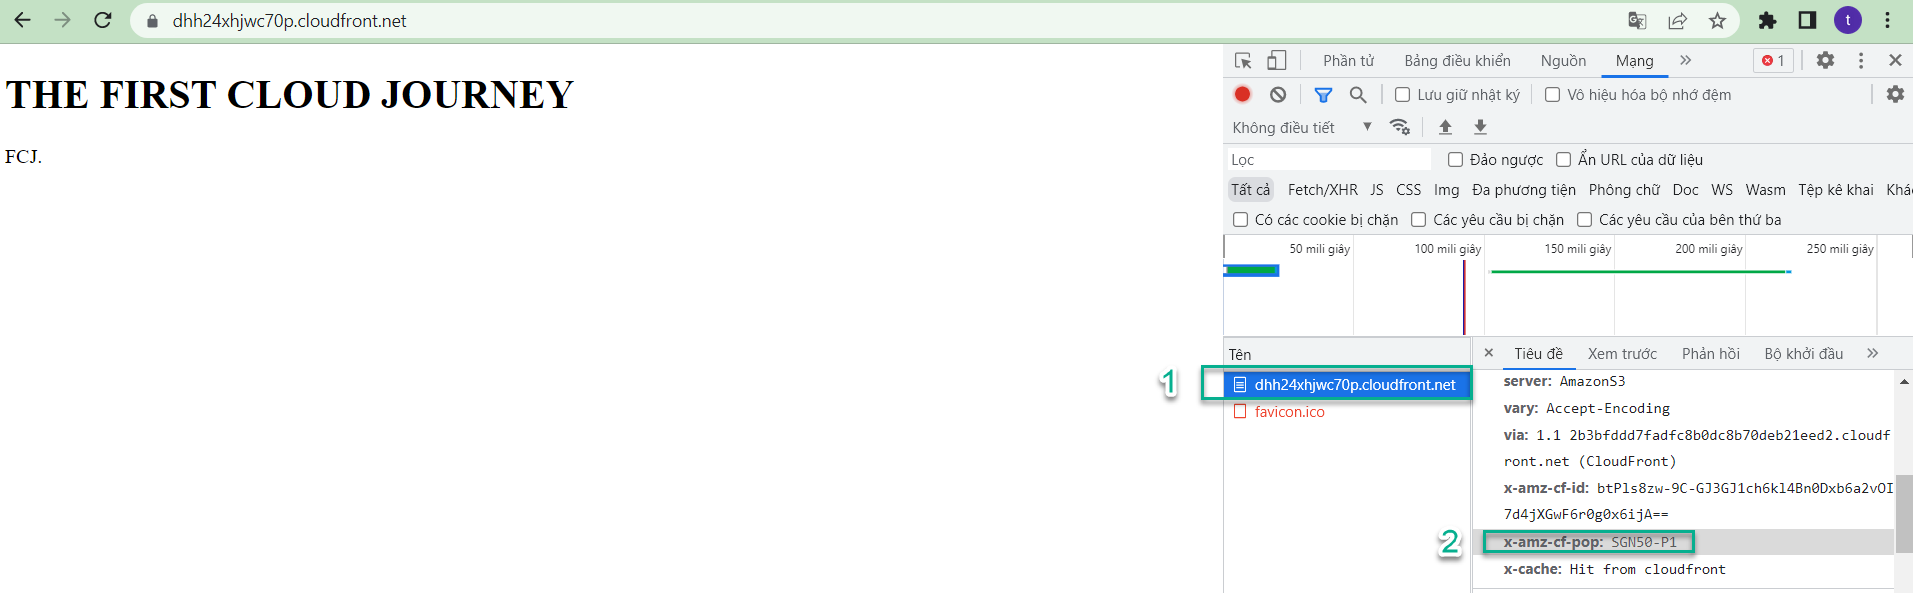Enable Lưu giữ nhật ký checkbox

point(1403,95)
